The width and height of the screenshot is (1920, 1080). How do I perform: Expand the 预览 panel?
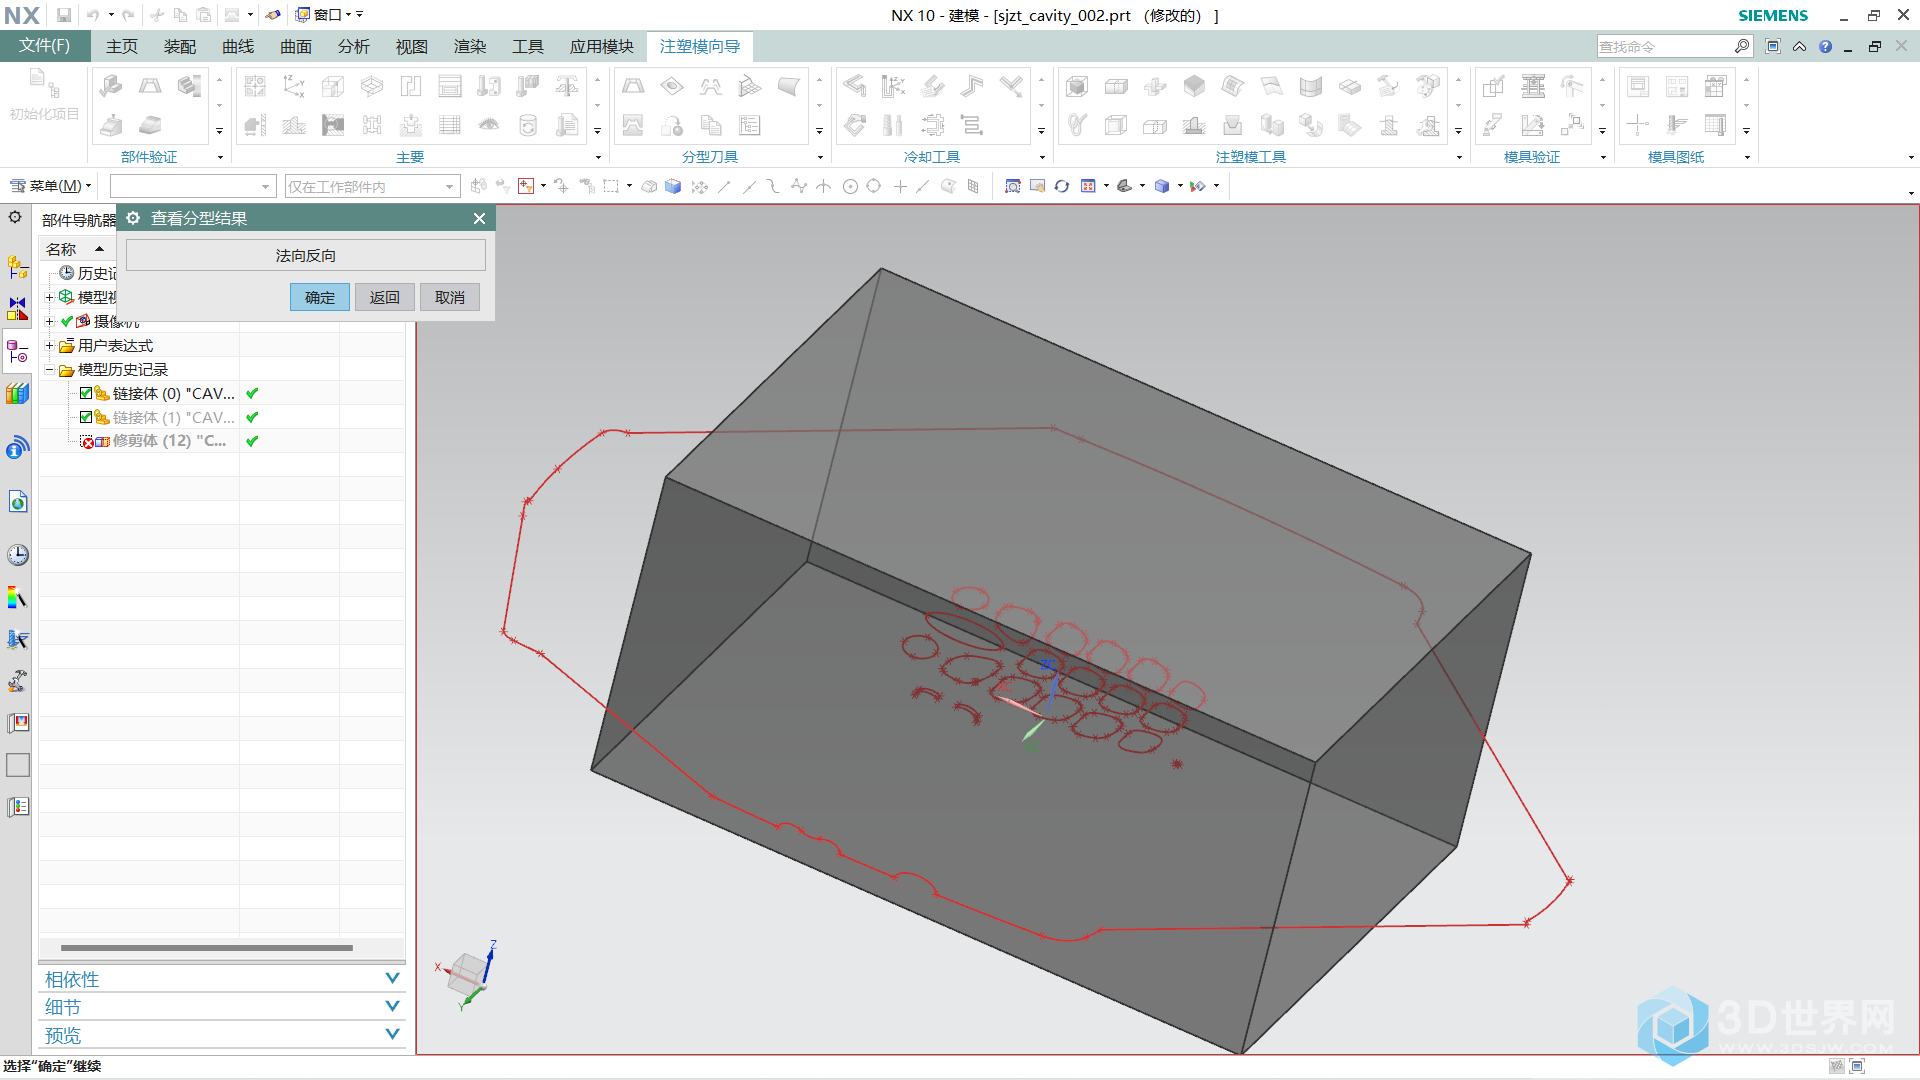(392, 1034)
